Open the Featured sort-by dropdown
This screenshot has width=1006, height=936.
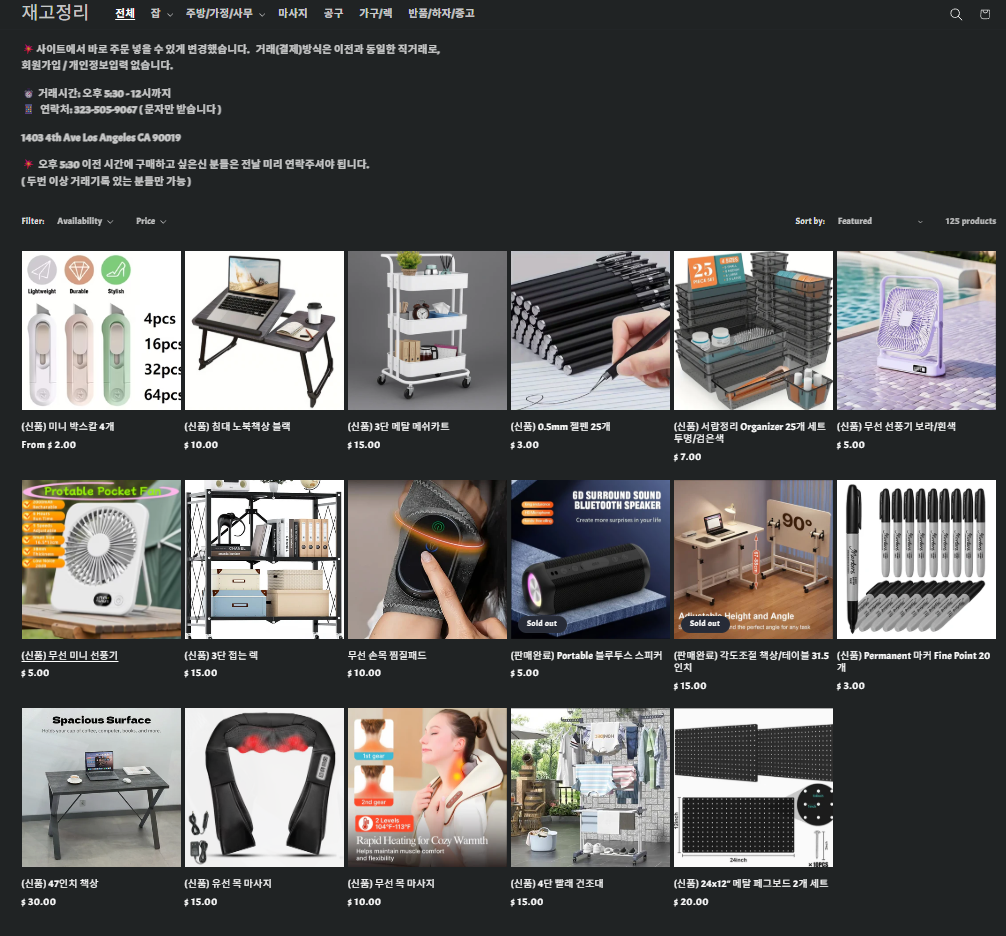[x=879, y=221]
